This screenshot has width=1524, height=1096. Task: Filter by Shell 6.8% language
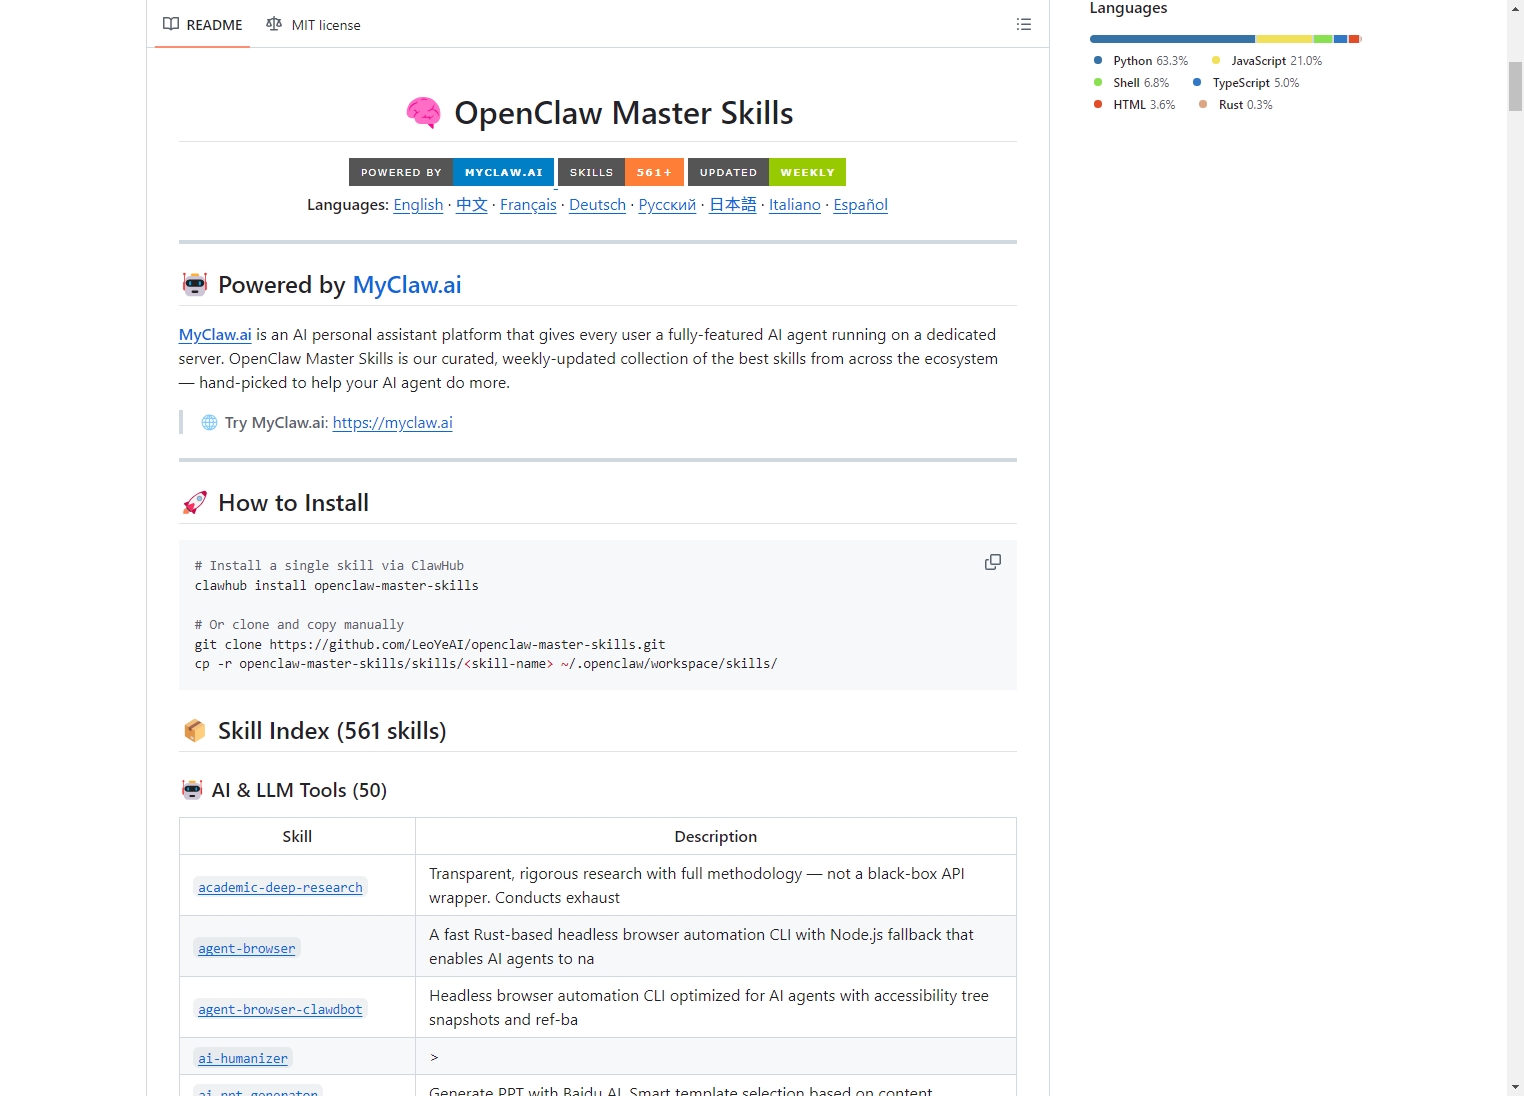(1131, 83)
